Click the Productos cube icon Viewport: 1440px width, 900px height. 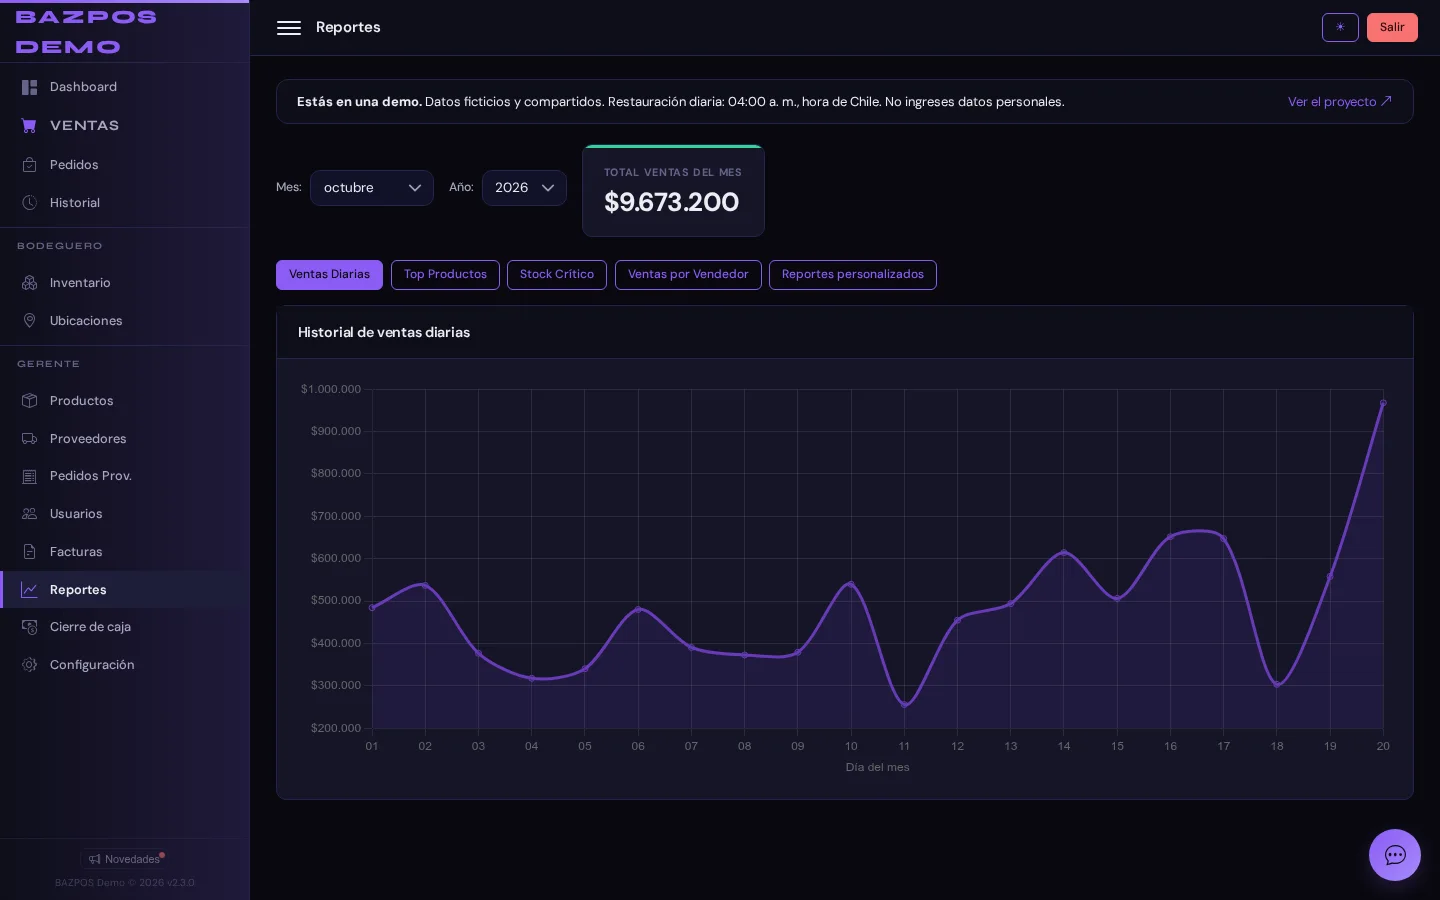coord(30,401)
